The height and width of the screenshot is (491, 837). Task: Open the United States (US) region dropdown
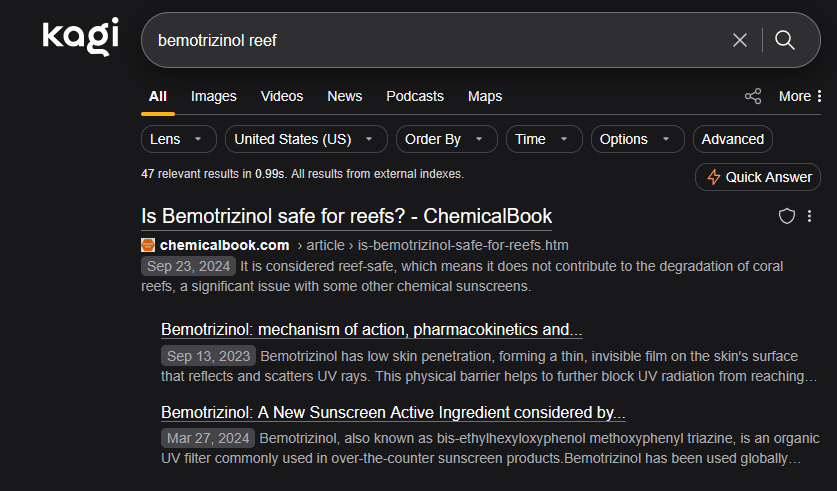(x=306, y=139)
